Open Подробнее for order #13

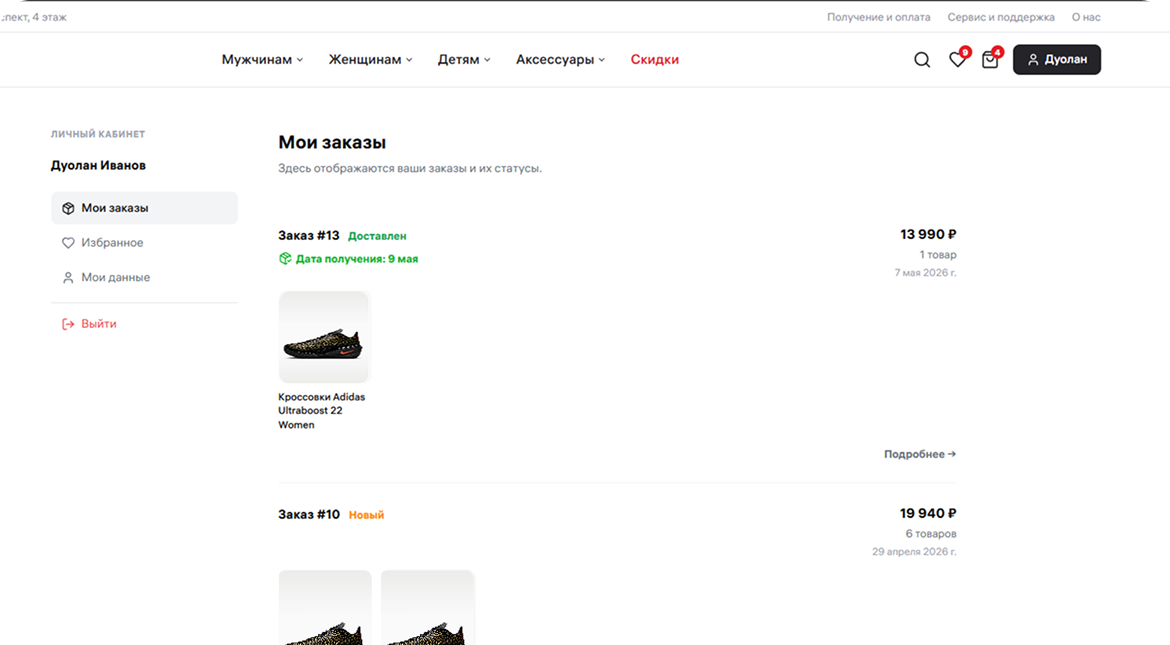919,454
